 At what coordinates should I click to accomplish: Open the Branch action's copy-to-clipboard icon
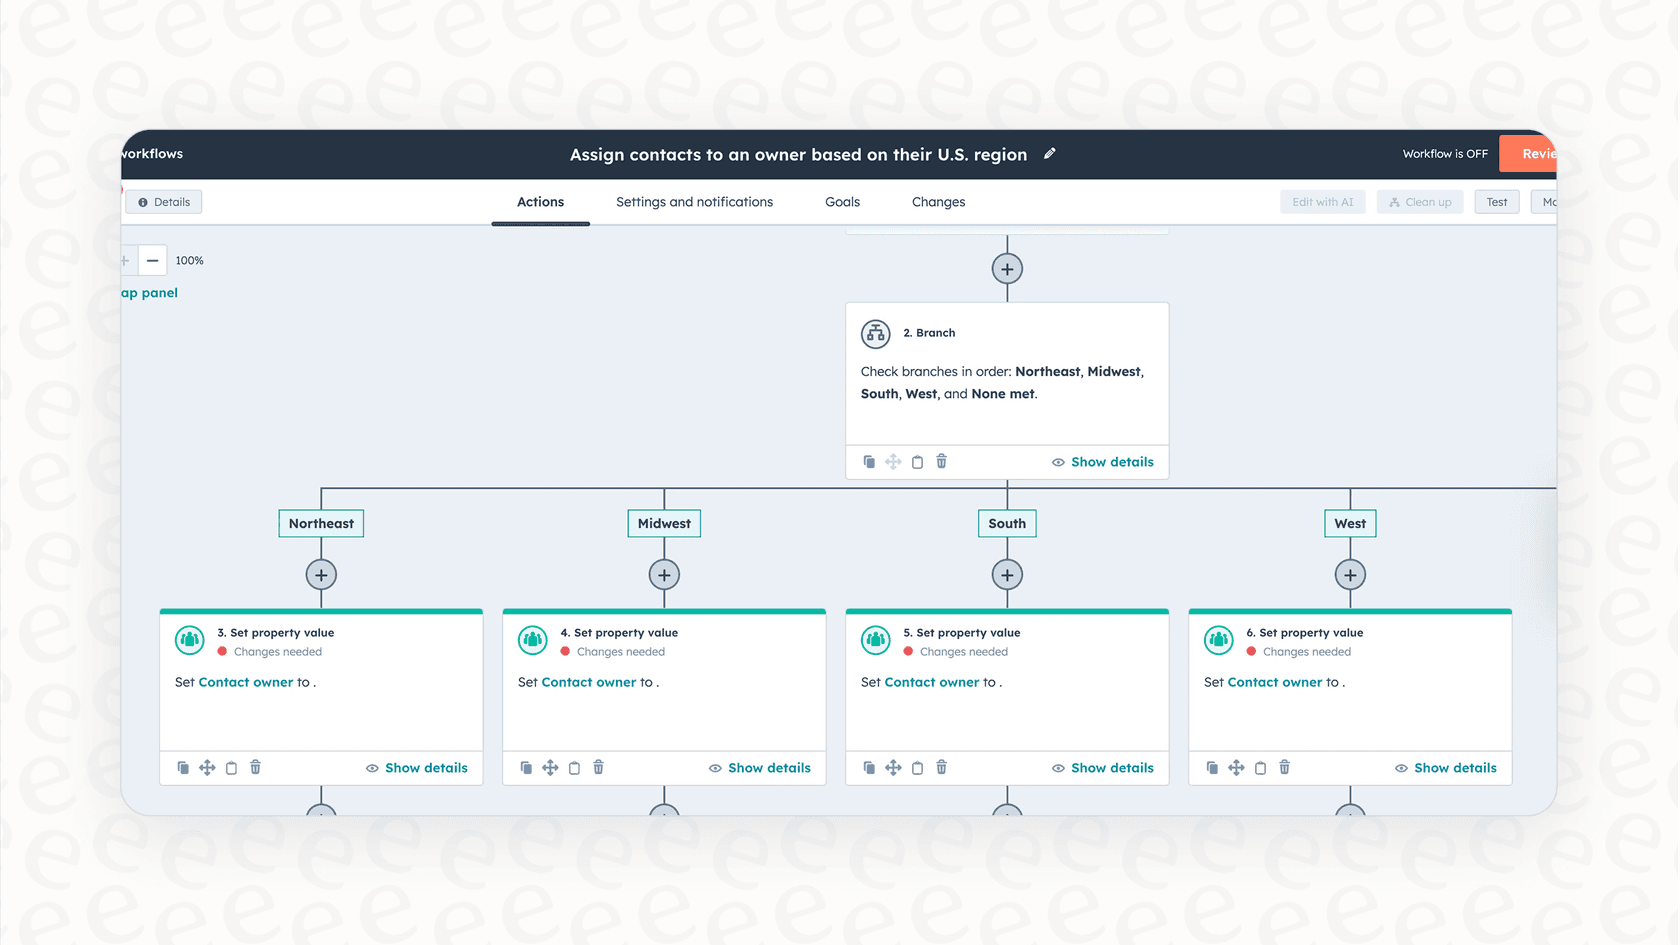917,461
